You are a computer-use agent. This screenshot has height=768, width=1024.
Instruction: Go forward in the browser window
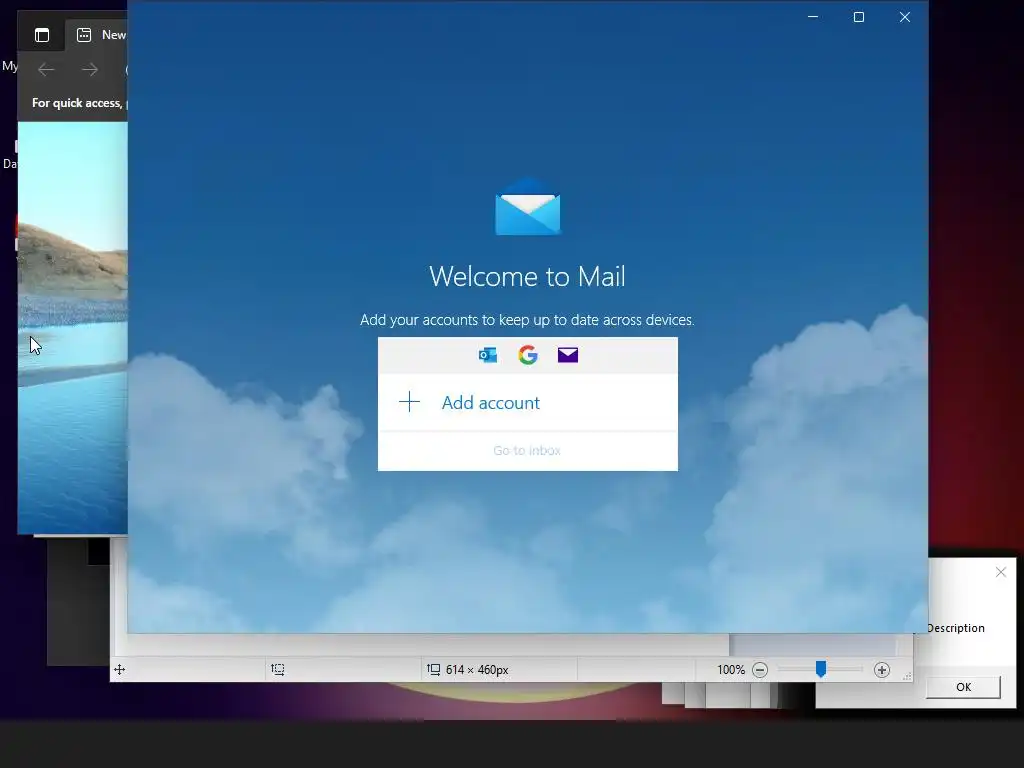tap(90, 69)
